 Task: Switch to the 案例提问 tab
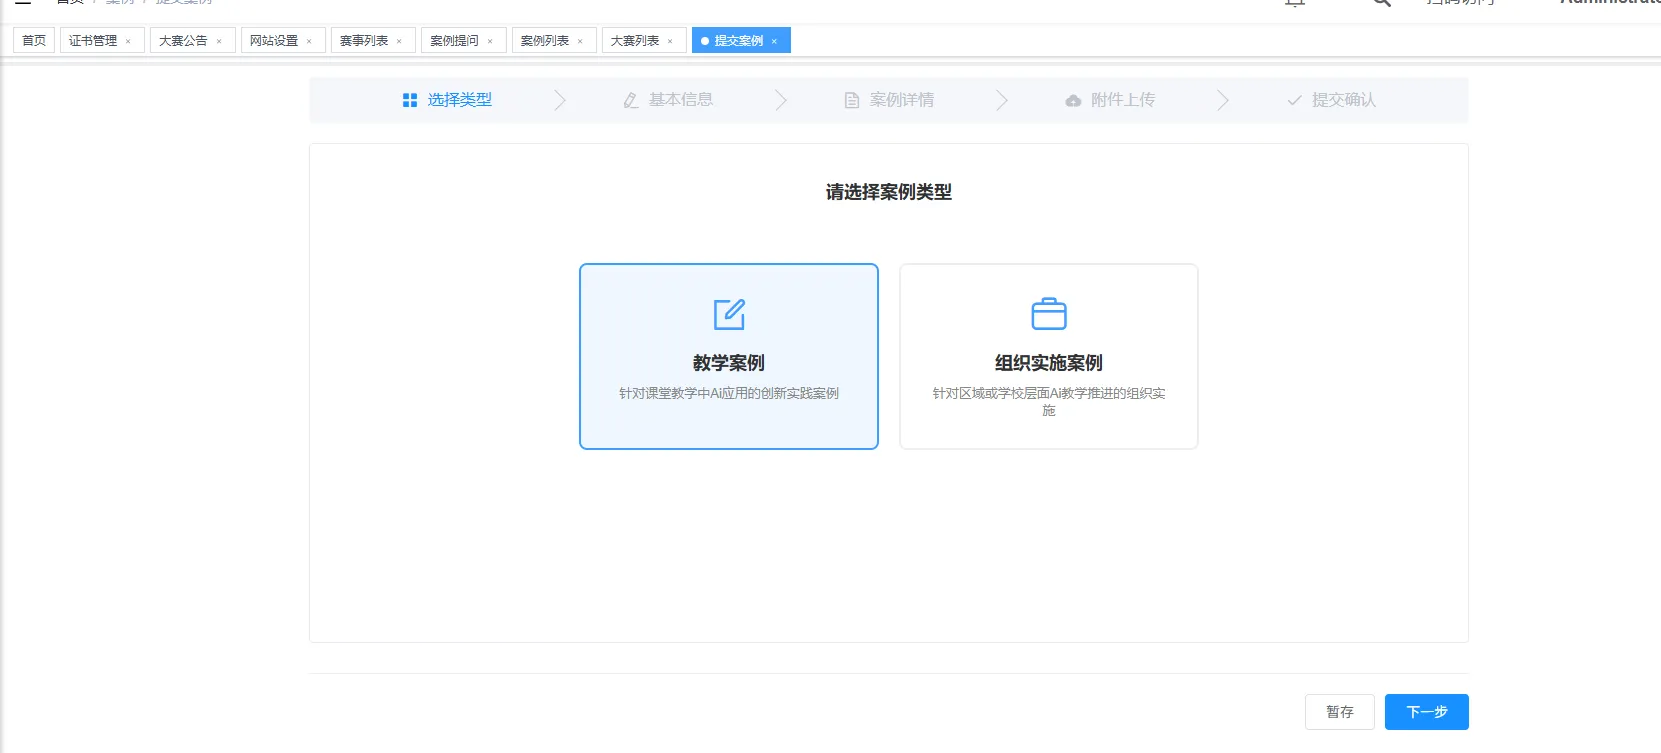(454, 41)
